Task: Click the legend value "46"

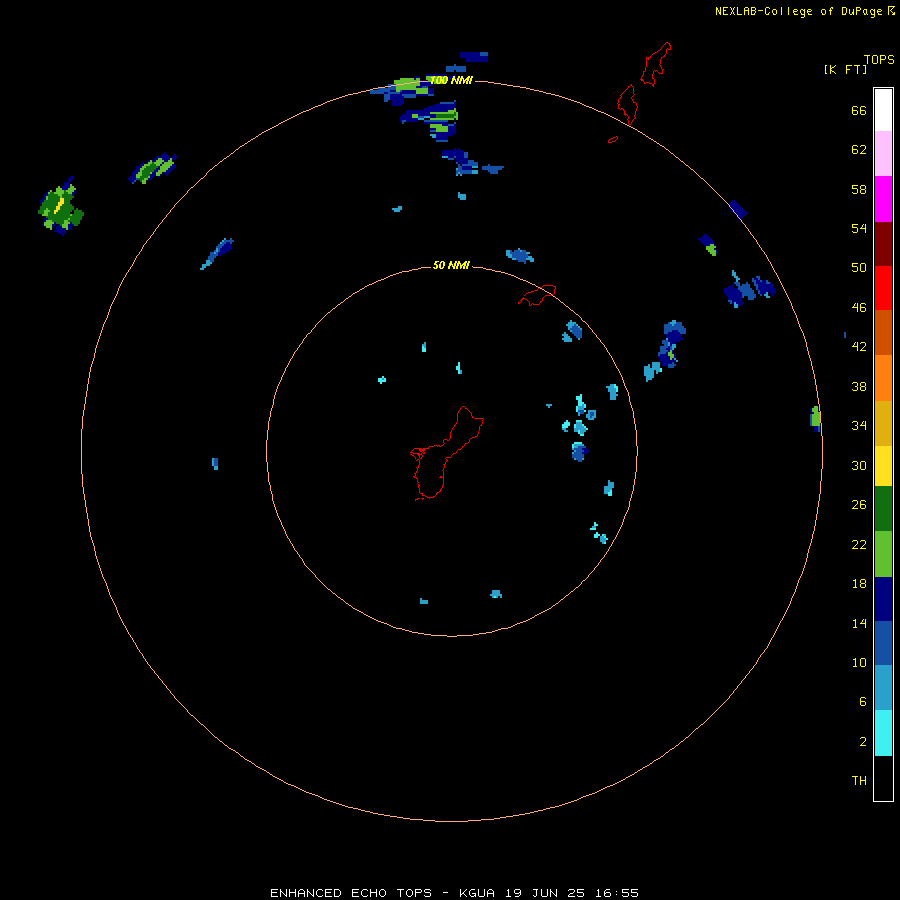Action: click(x=859, y=308)
